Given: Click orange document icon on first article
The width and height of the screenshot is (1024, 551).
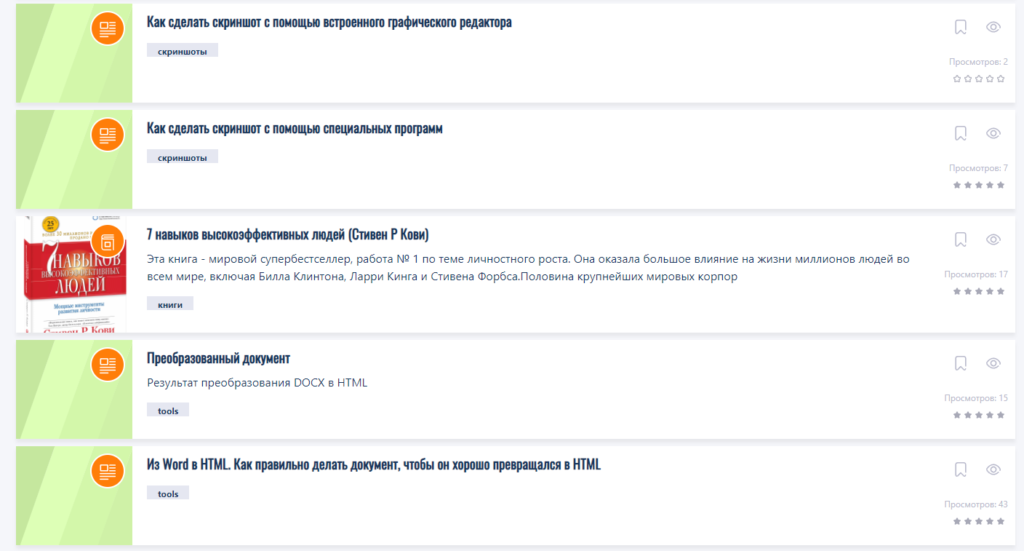Looking at the screenshot, I should (107, 28).
